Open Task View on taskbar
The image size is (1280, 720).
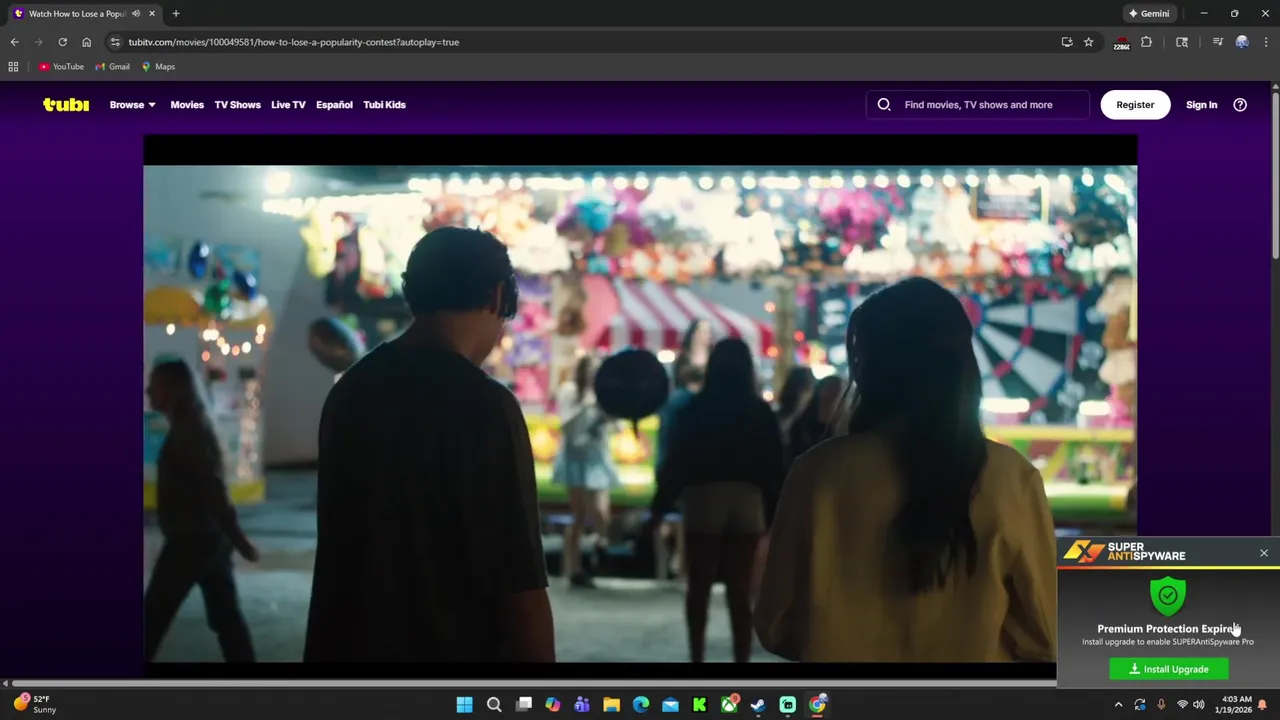click(x=523, y=705)
